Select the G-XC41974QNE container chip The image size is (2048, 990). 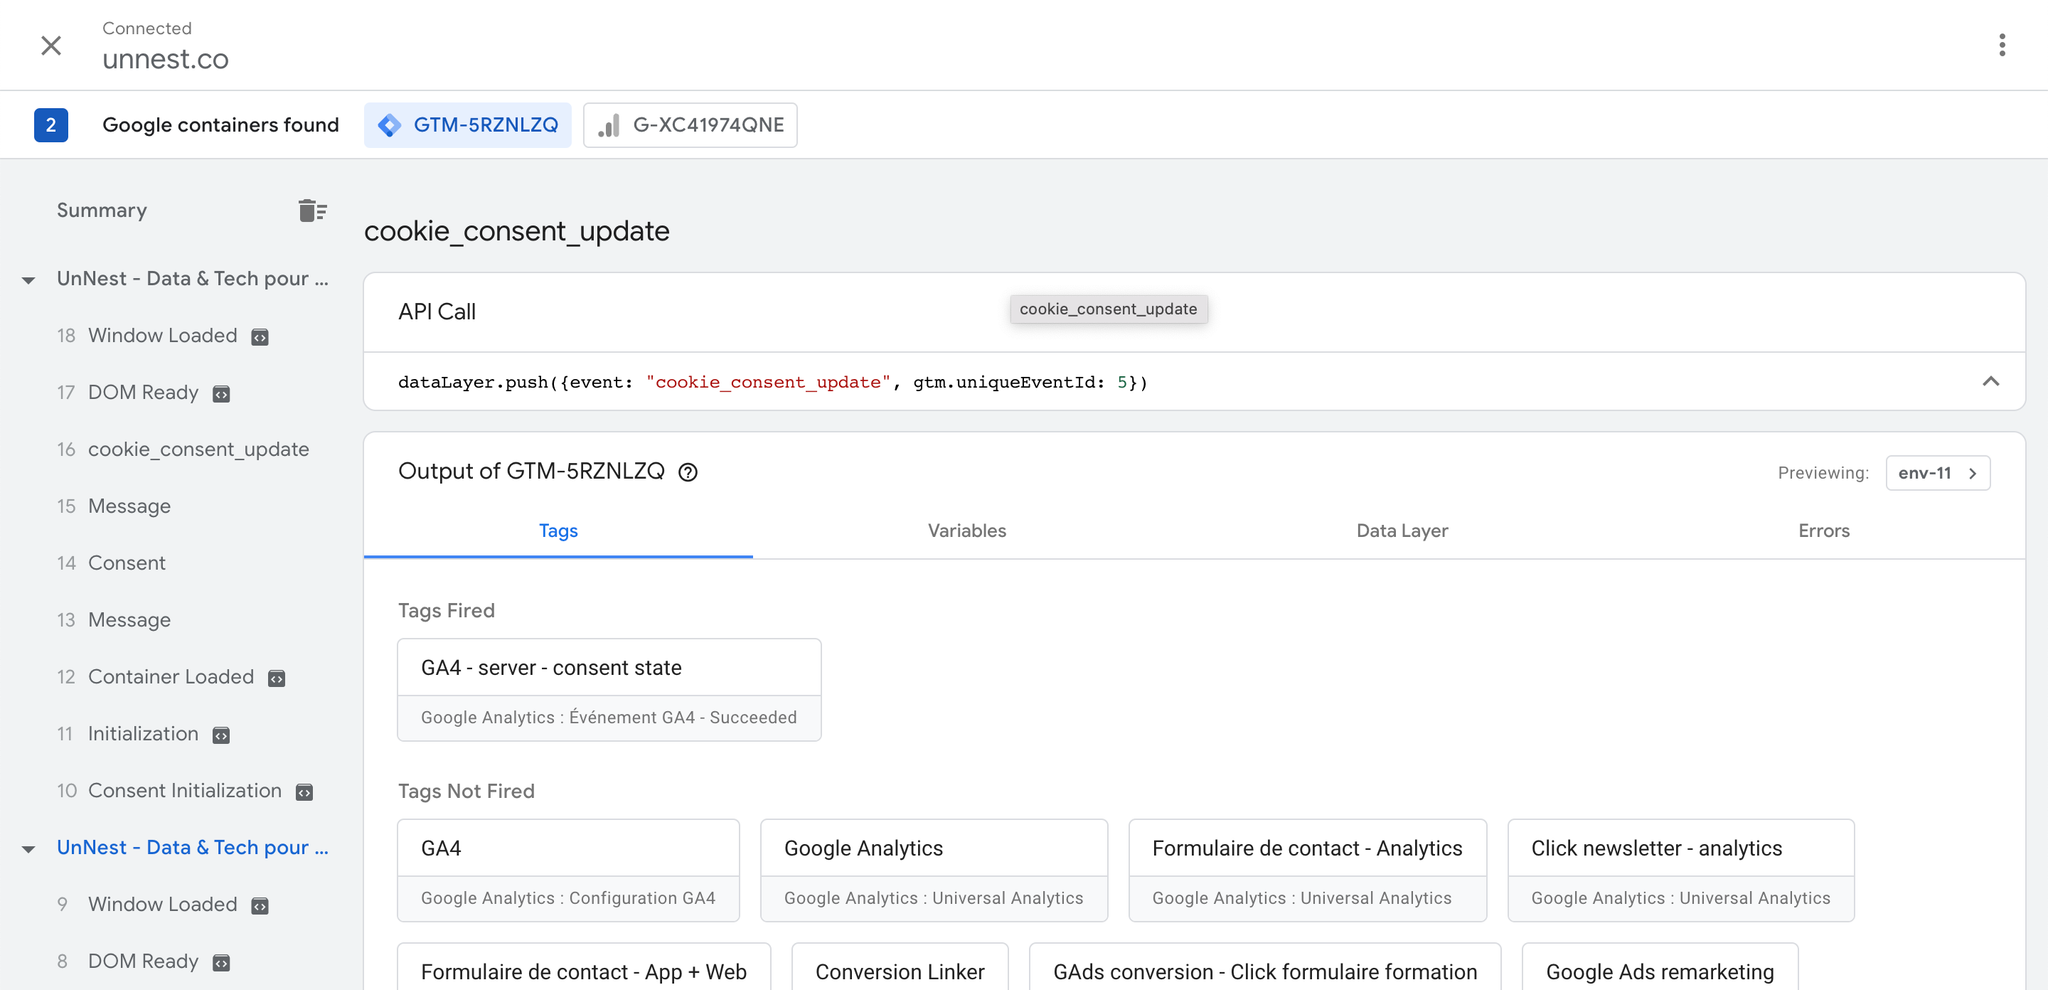coord(691,125)
